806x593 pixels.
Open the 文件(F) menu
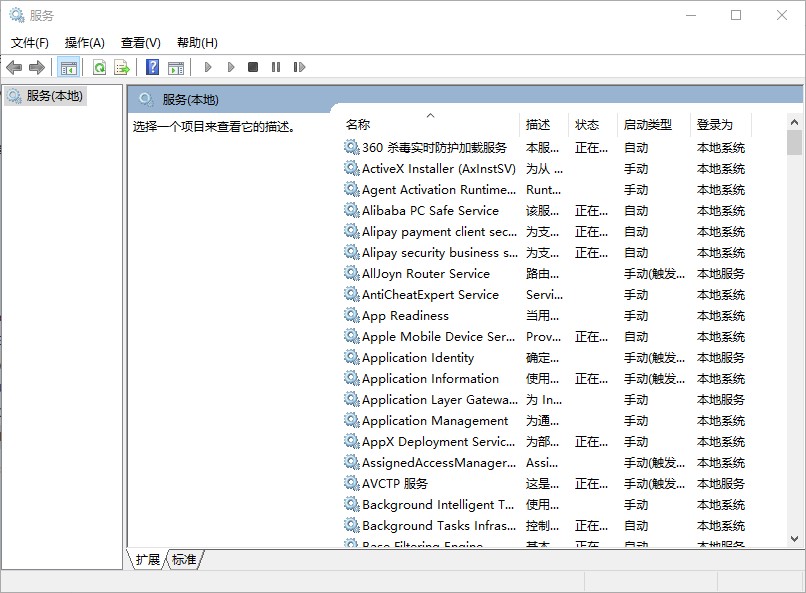click(30, 43)
